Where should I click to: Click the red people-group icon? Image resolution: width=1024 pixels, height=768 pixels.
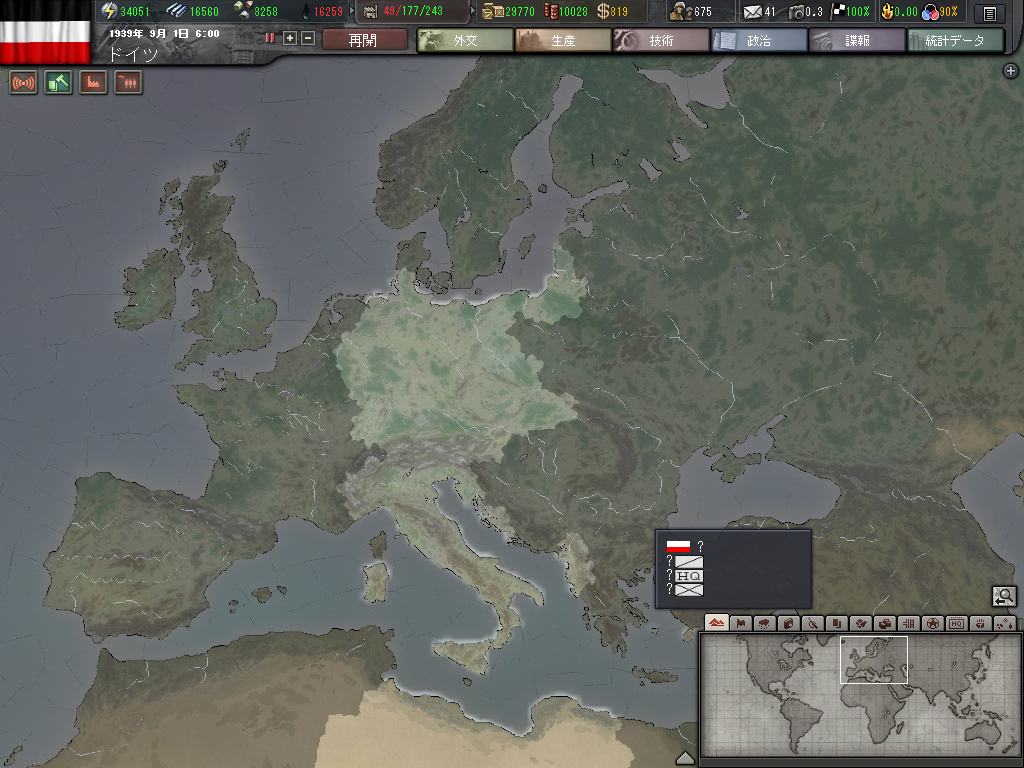tap(128, 83)
